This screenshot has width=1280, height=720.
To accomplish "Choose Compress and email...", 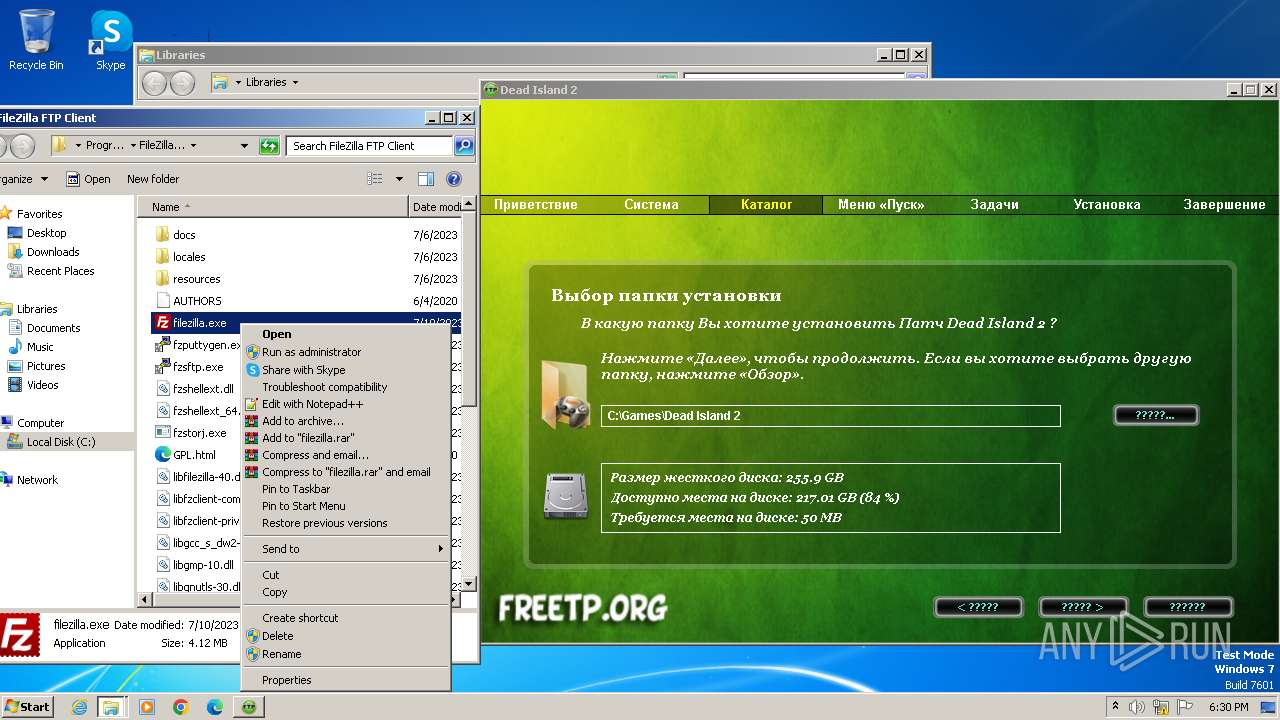I will 346,455.
